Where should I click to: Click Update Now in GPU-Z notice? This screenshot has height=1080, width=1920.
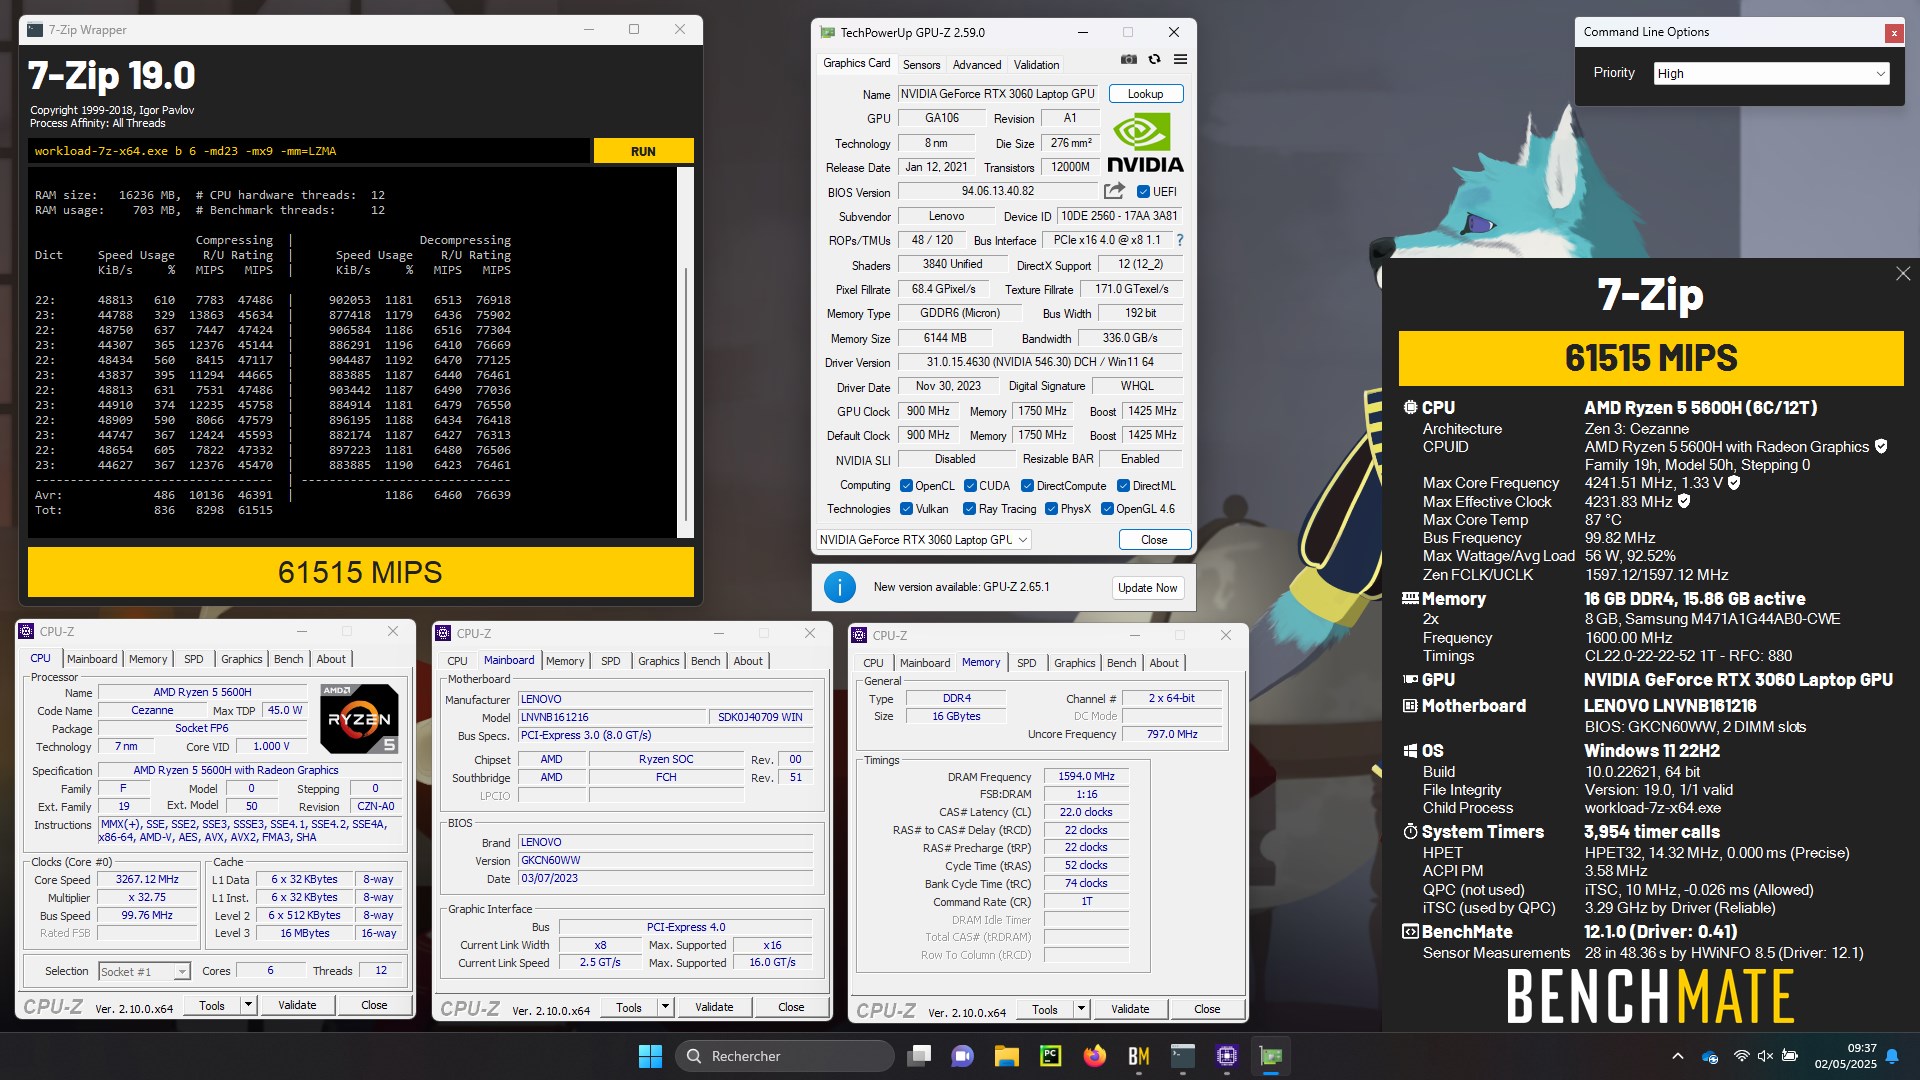click(x=1147, y=588)
